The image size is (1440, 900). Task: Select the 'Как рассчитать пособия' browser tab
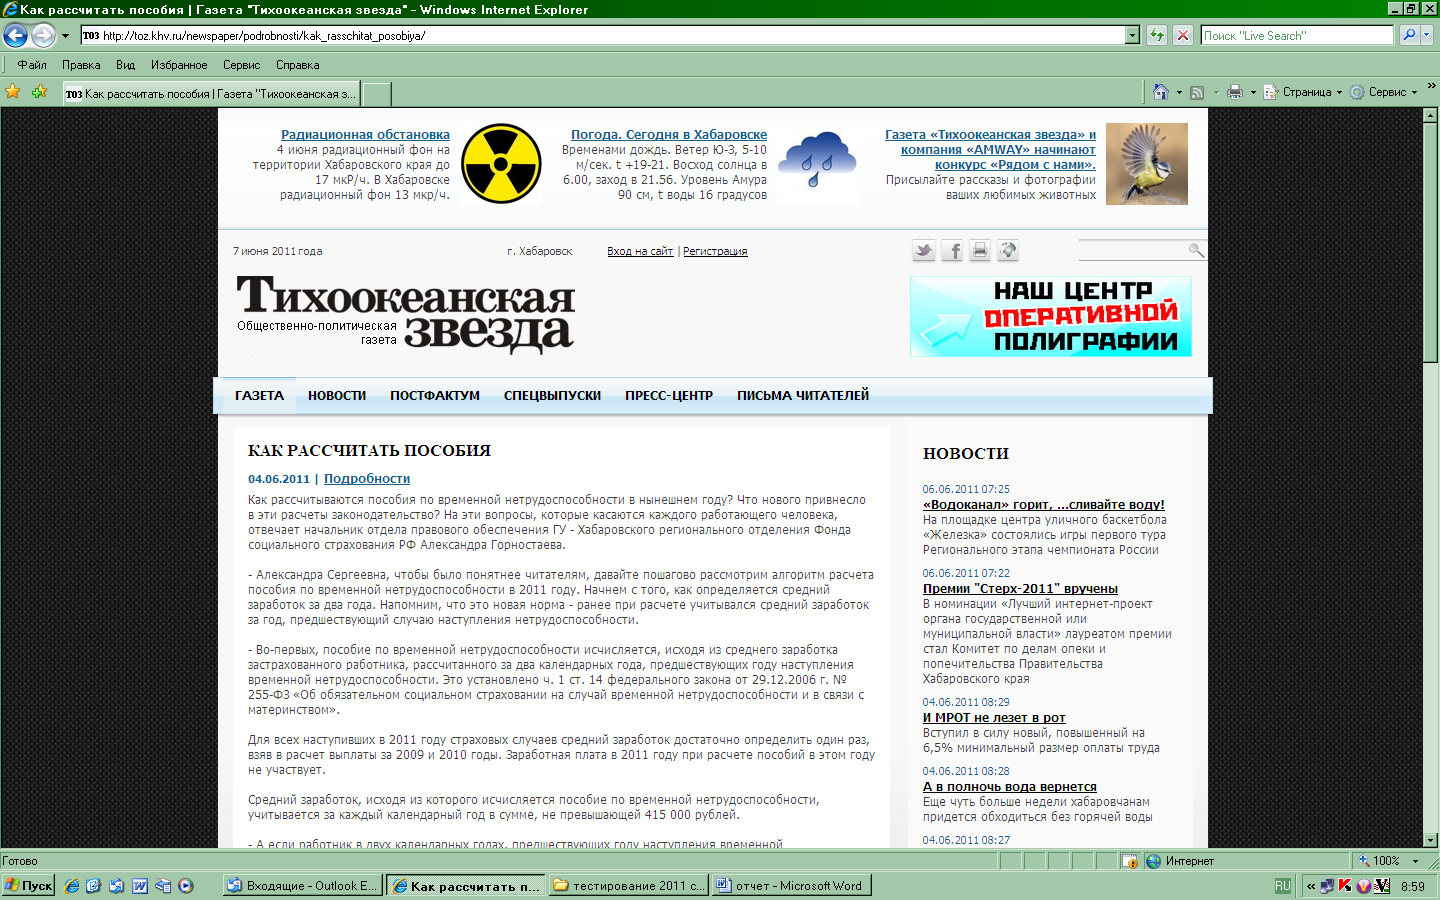211,94
